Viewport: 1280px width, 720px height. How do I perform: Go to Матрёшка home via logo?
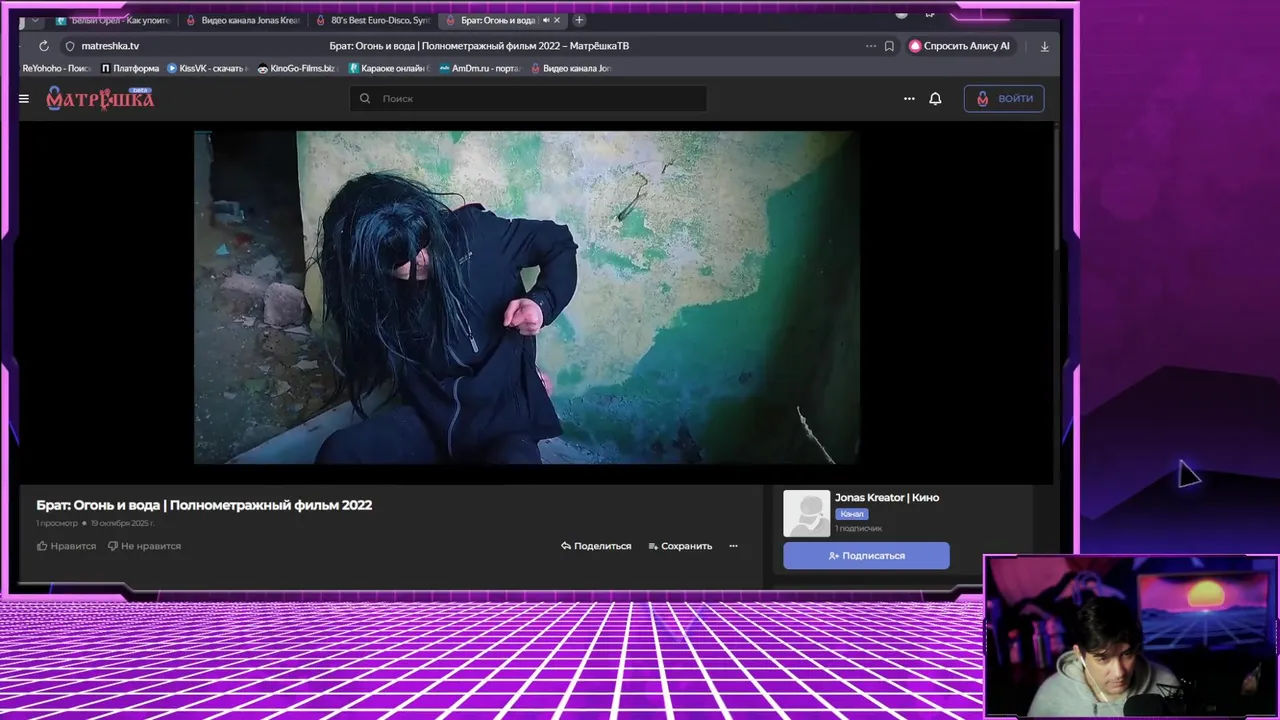pyautogui.click(x=100, y=98)
